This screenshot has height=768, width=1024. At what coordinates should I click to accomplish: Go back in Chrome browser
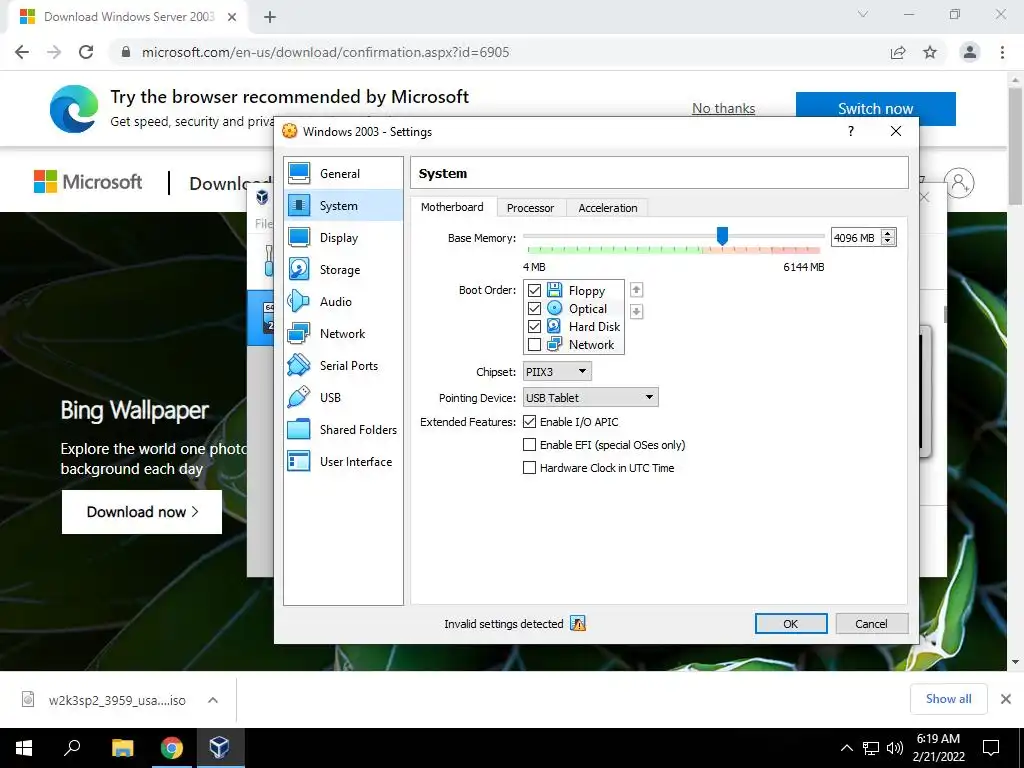click(22, 52)
